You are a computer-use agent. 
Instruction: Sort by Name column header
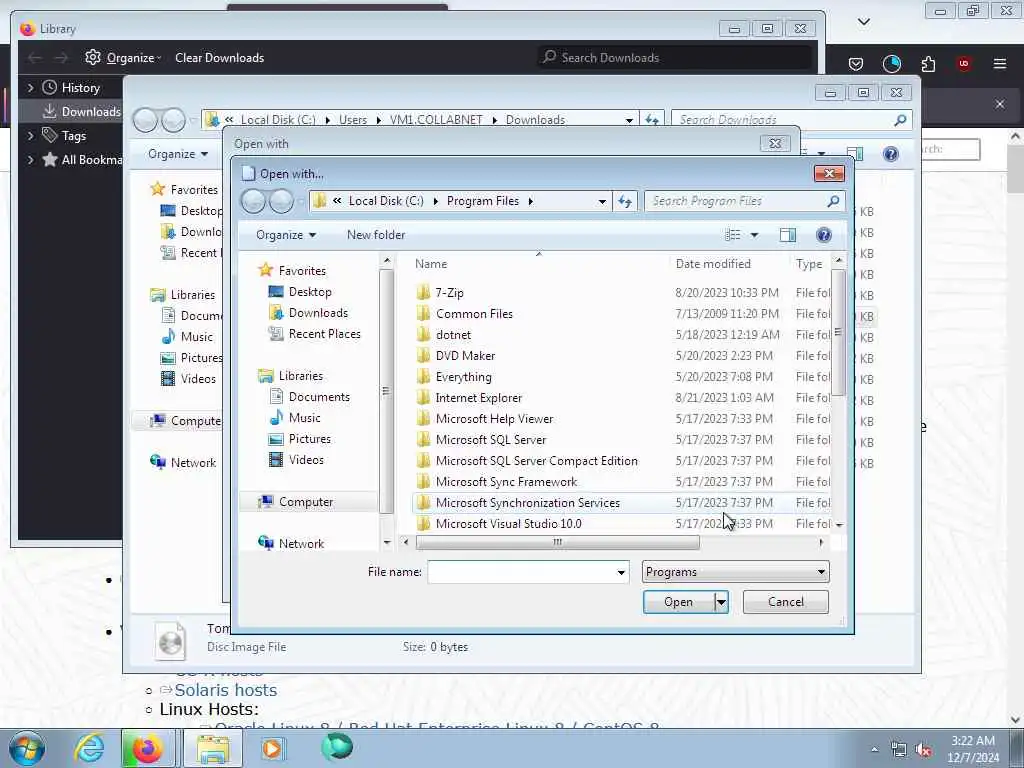(431, 264)
